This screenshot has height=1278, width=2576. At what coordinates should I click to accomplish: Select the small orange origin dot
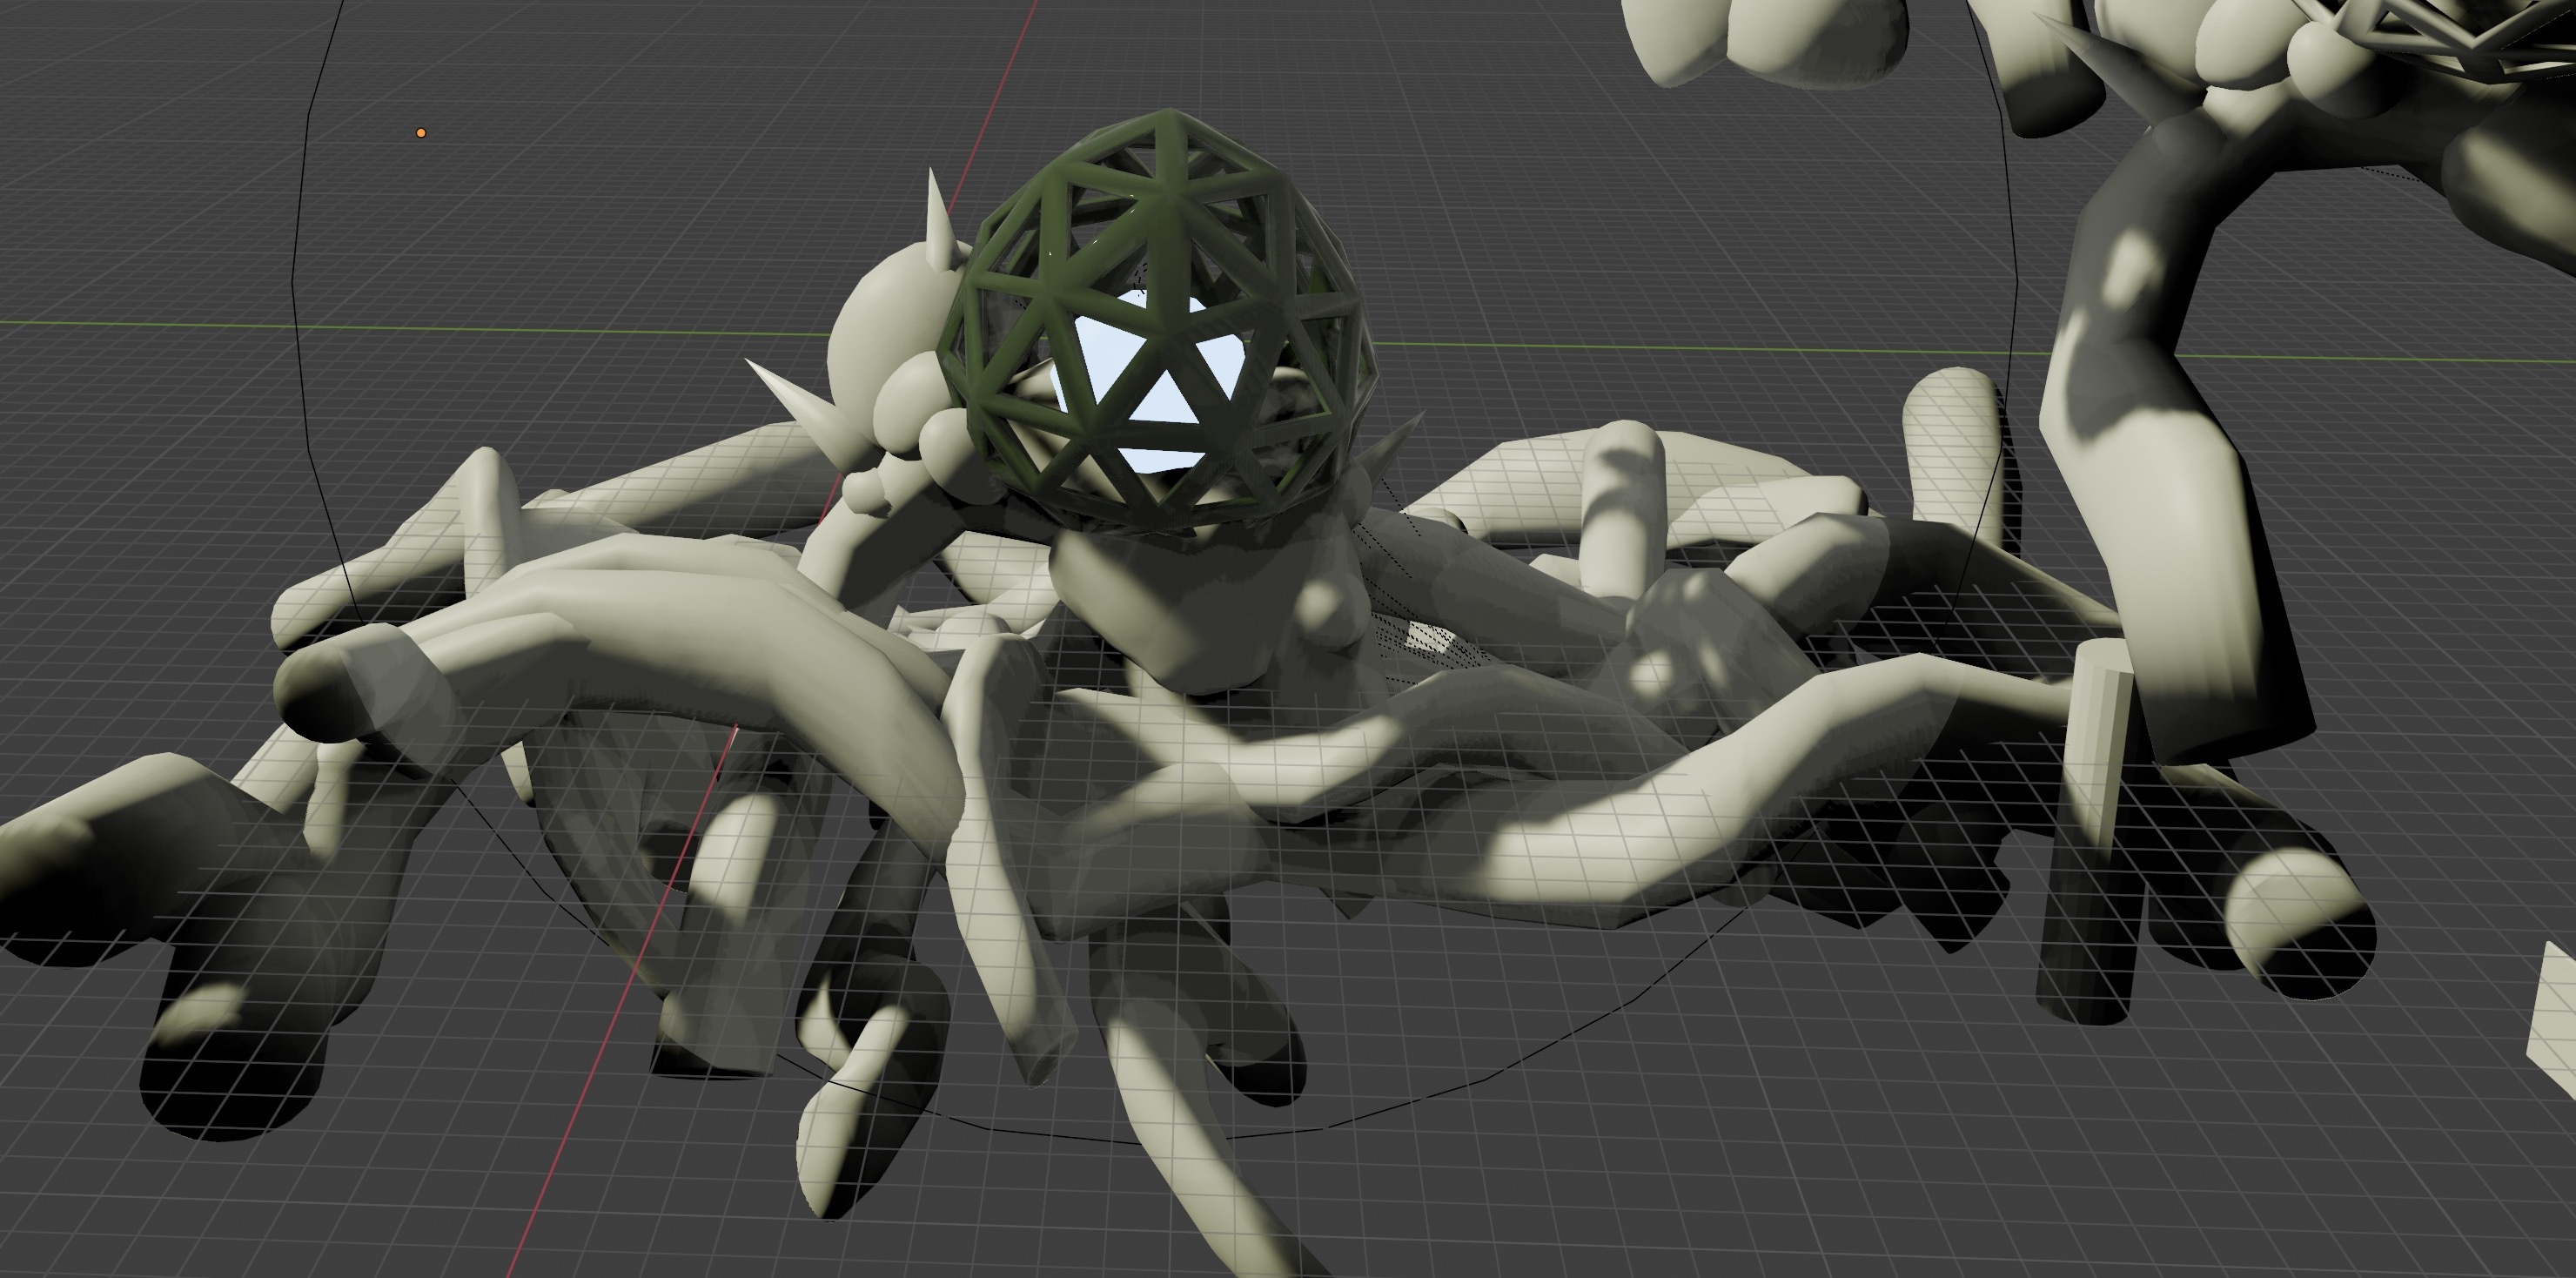pos(421,132)
